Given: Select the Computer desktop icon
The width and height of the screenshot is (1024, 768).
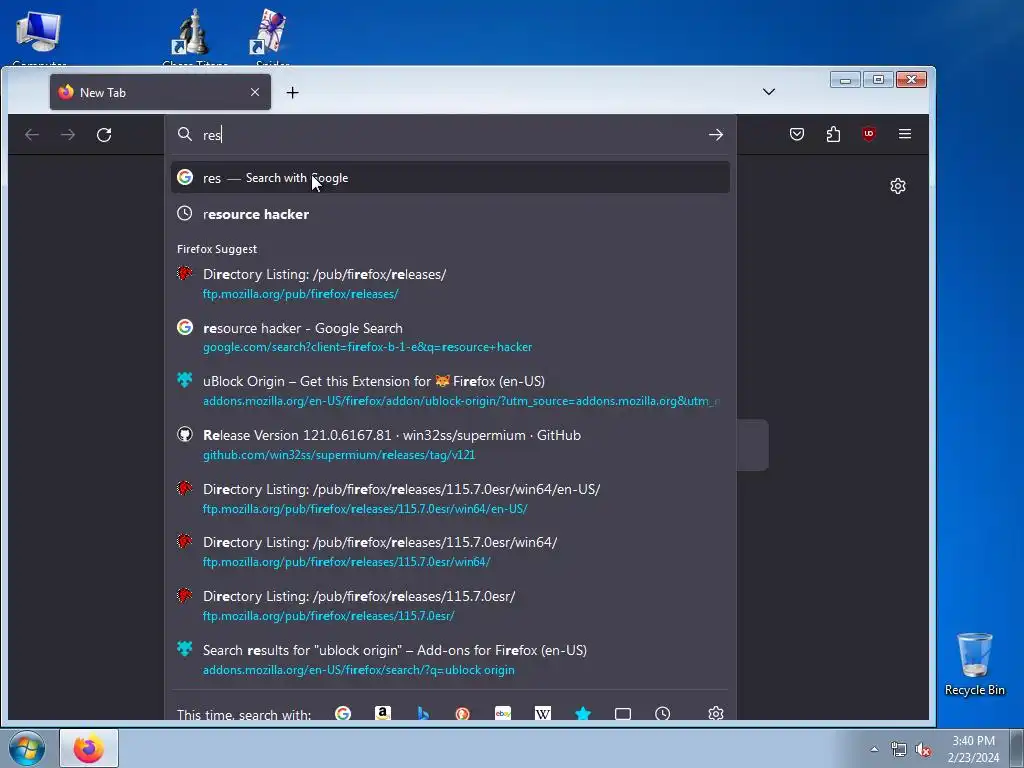Looking at the screenshot, I should (39, 37).
